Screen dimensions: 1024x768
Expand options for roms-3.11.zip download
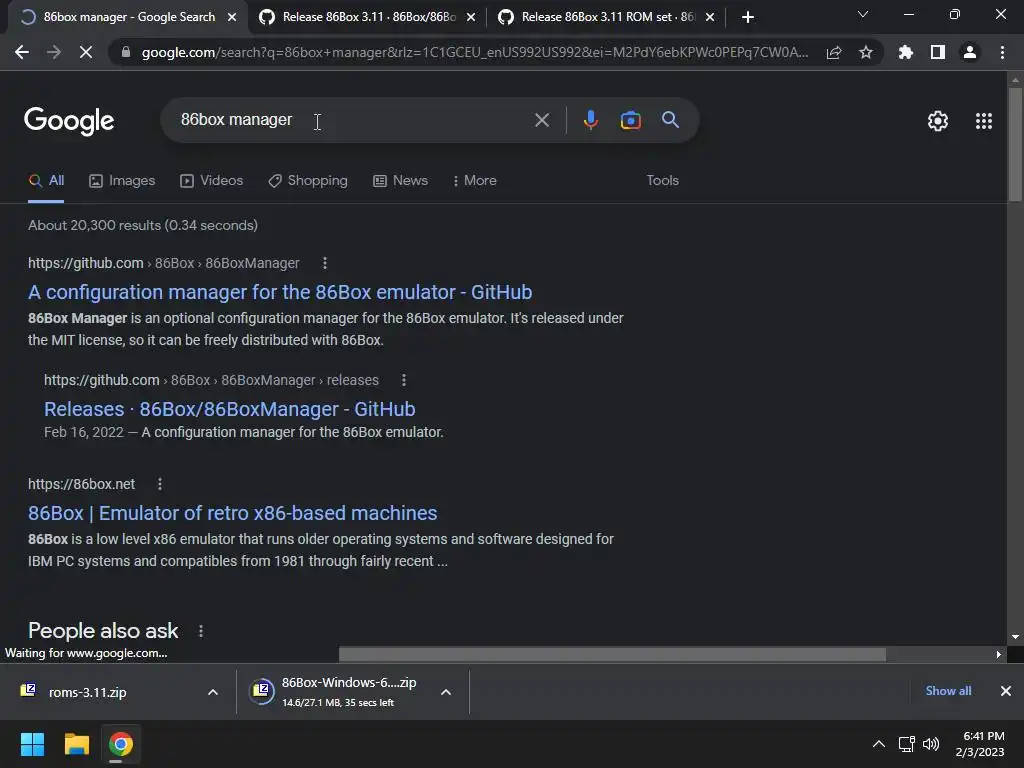[x=213, y=692]
